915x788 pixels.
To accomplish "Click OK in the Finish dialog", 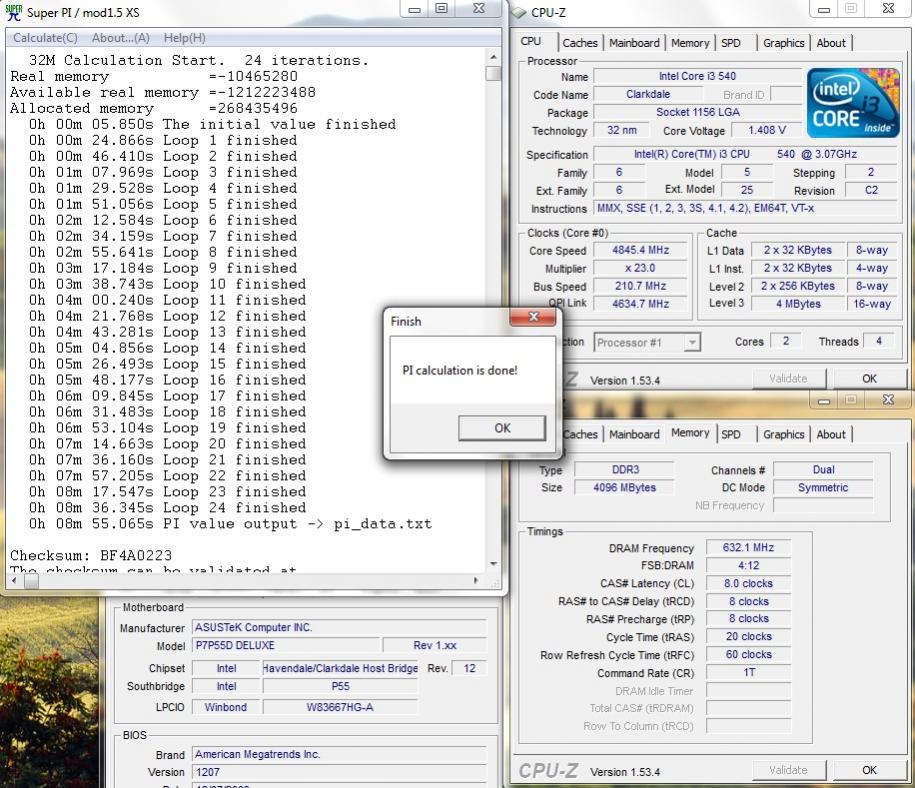I will [502, 428].
